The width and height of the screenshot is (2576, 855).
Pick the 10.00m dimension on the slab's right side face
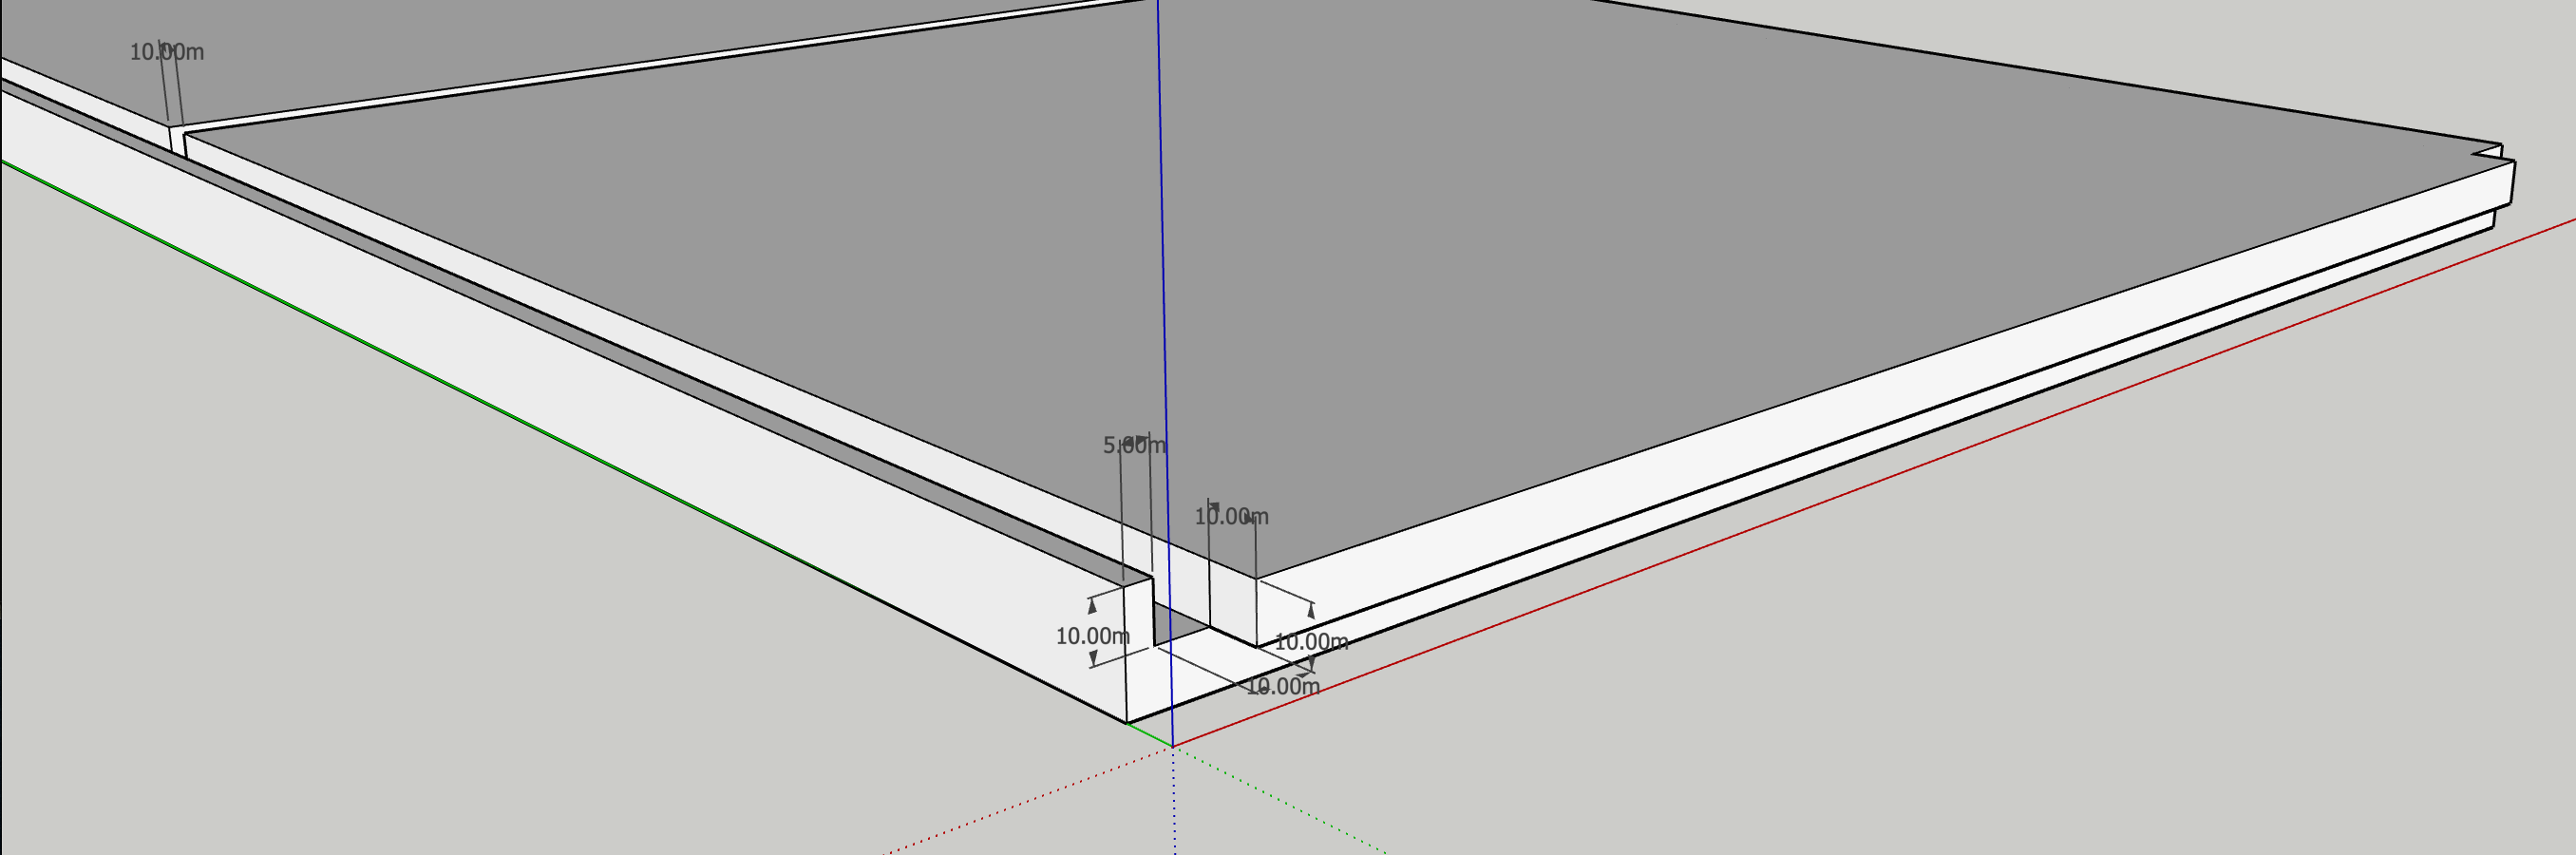tap(1310, 642)
